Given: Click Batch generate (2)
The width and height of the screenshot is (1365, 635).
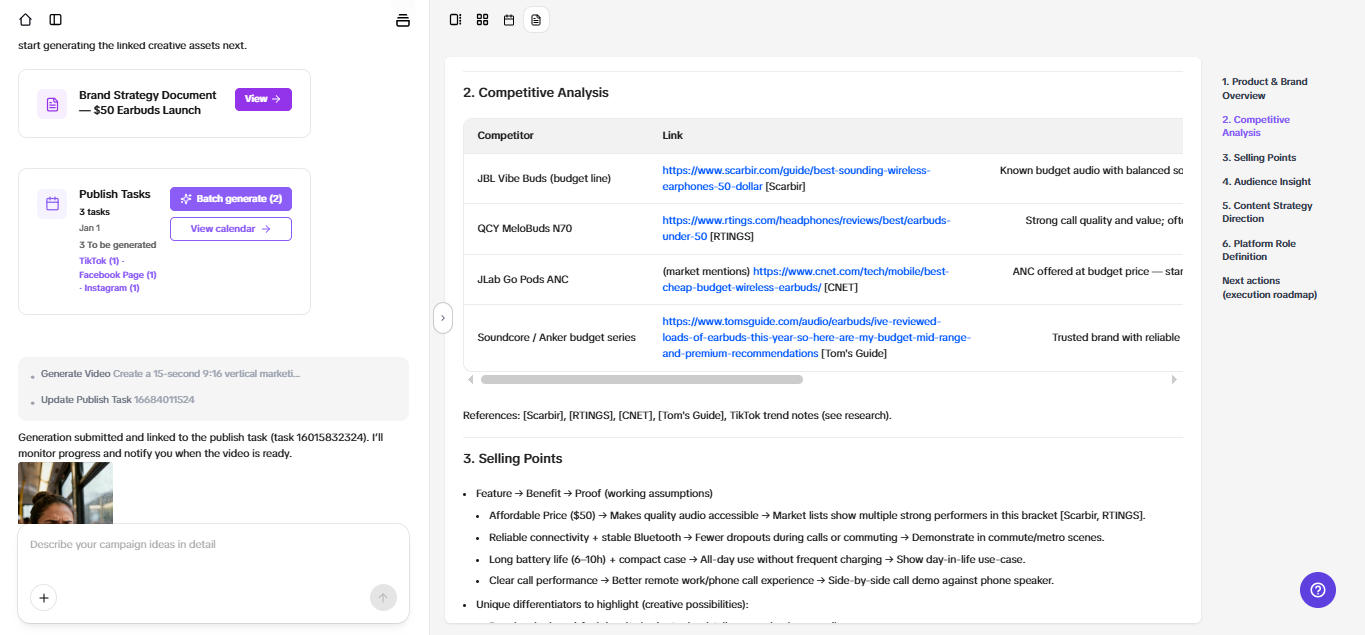Looking at the screenshot, I should (230, 199).
